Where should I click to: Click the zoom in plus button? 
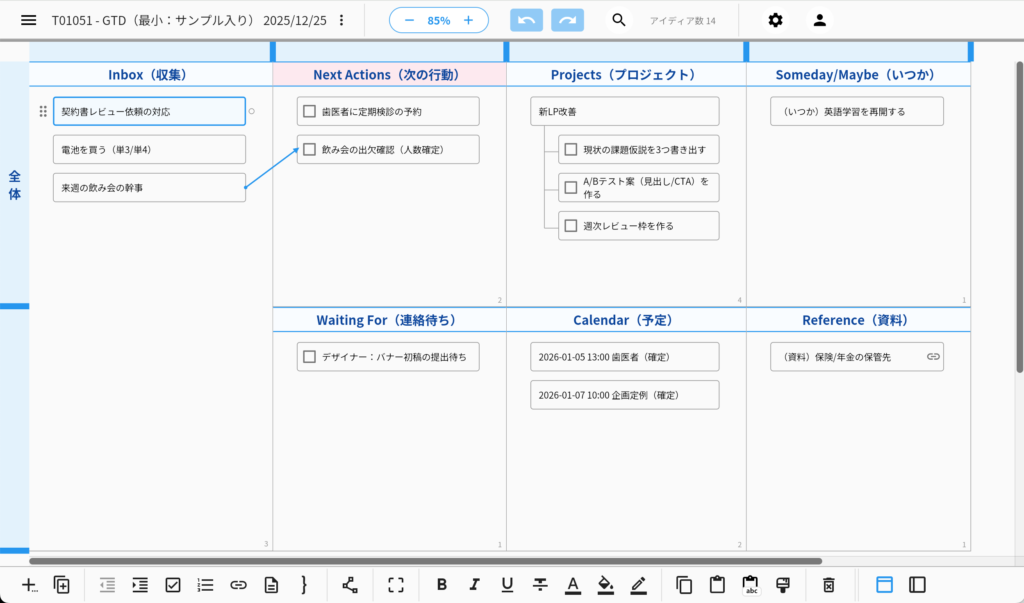click(x=468, y=20)
